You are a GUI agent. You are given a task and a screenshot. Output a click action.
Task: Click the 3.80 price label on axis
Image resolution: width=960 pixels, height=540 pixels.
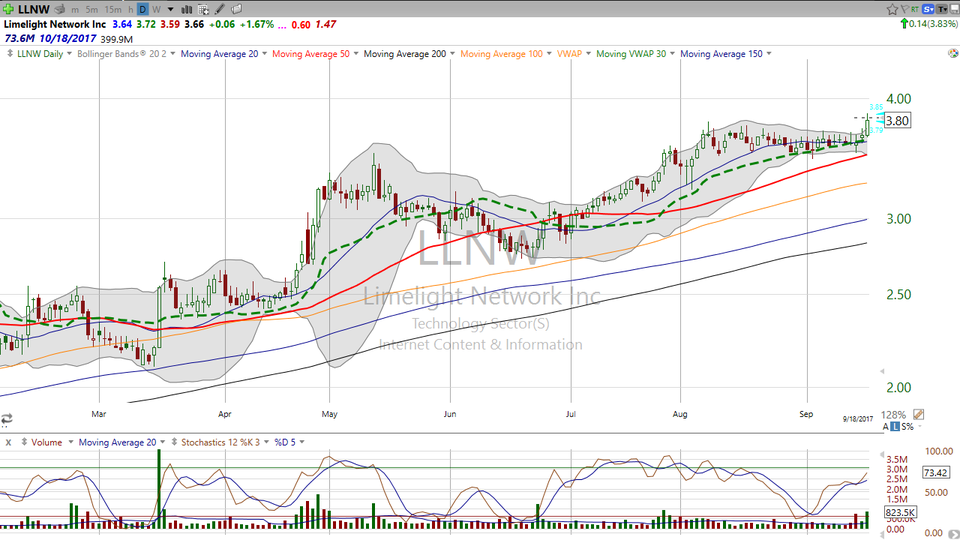pyautogui.click(x=898, y=121)
